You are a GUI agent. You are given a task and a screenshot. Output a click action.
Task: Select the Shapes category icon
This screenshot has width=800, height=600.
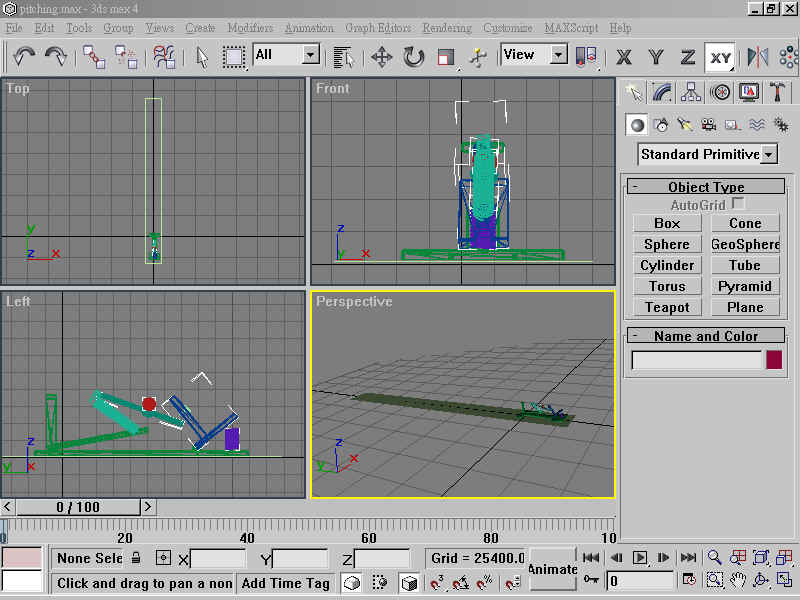[661, 124]
